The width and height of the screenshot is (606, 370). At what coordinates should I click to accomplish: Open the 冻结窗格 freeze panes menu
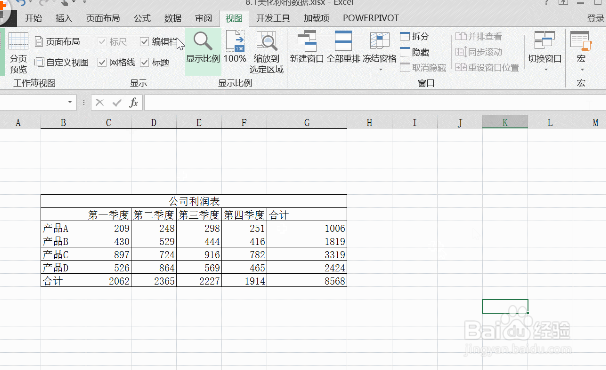(x=380, y=50)
